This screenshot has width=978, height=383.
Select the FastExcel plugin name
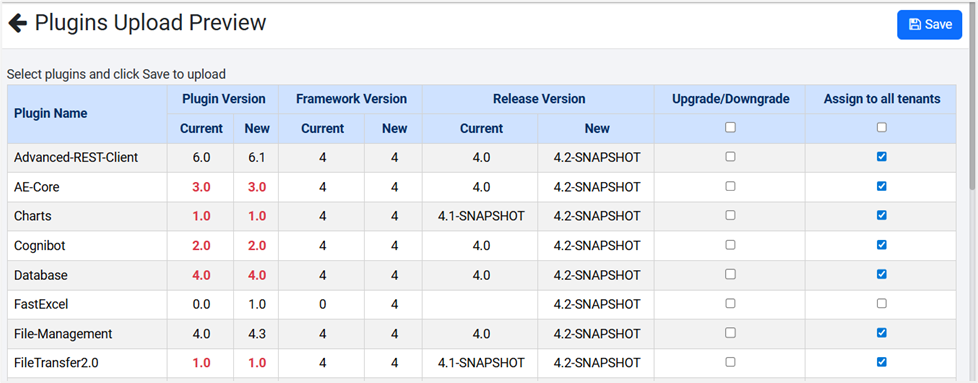(x=41, y=304)
